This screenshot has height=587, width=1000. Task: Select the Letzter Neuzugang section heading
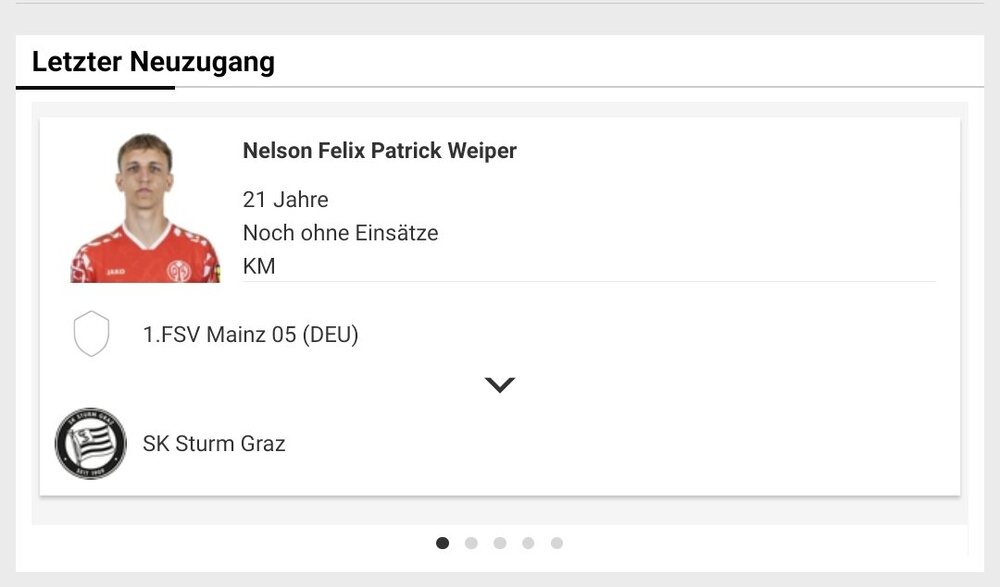click(x=153, y=62)
